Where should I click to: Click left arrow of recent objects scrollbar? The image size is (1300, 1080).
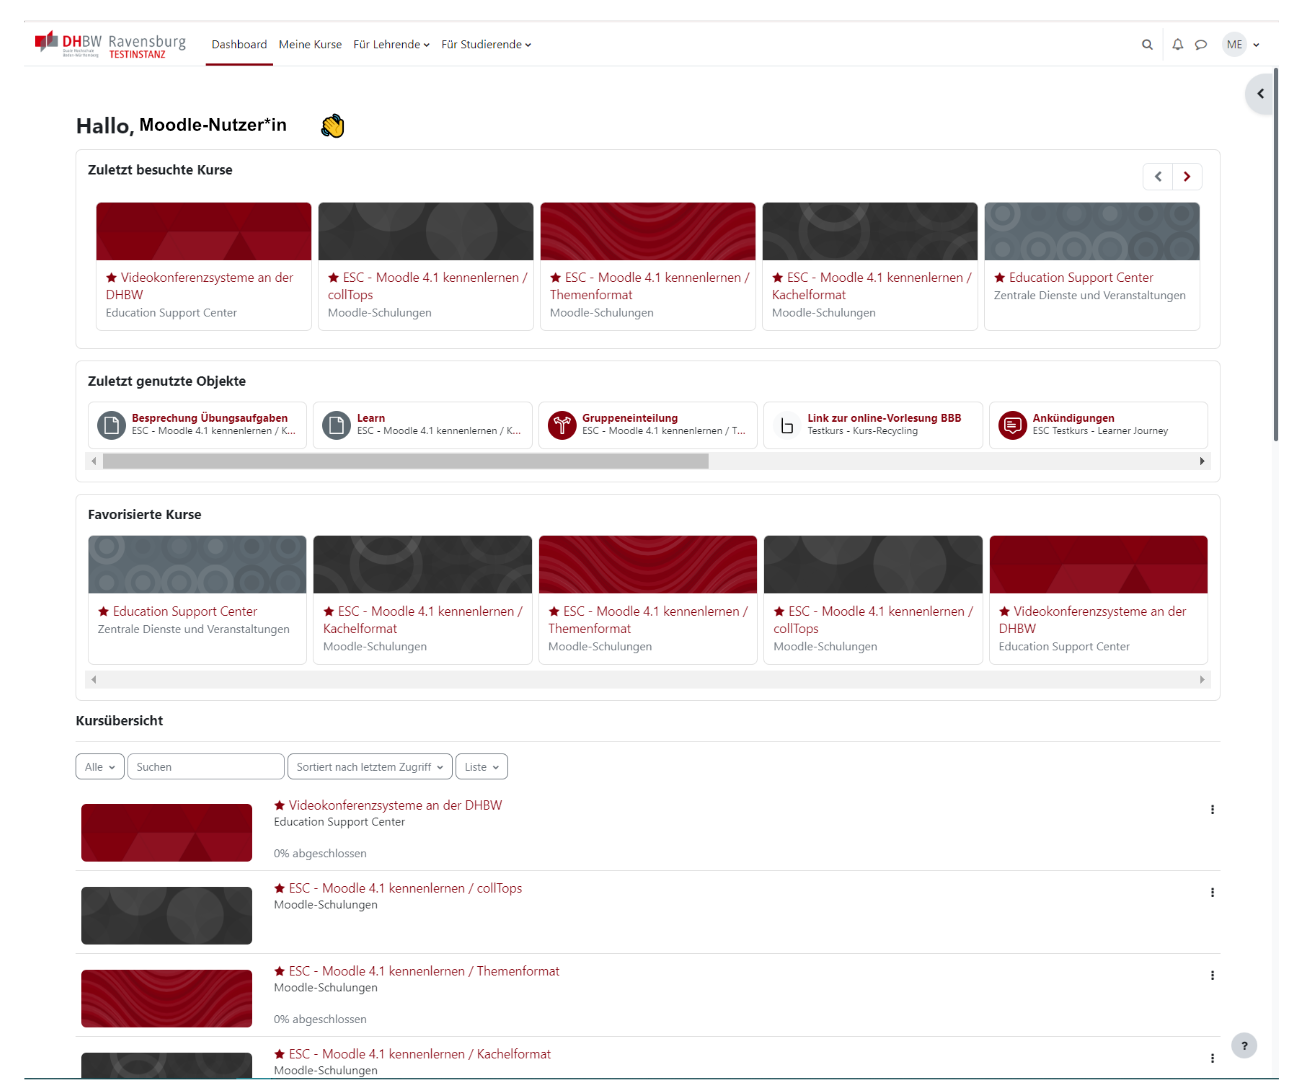point(94,461)
